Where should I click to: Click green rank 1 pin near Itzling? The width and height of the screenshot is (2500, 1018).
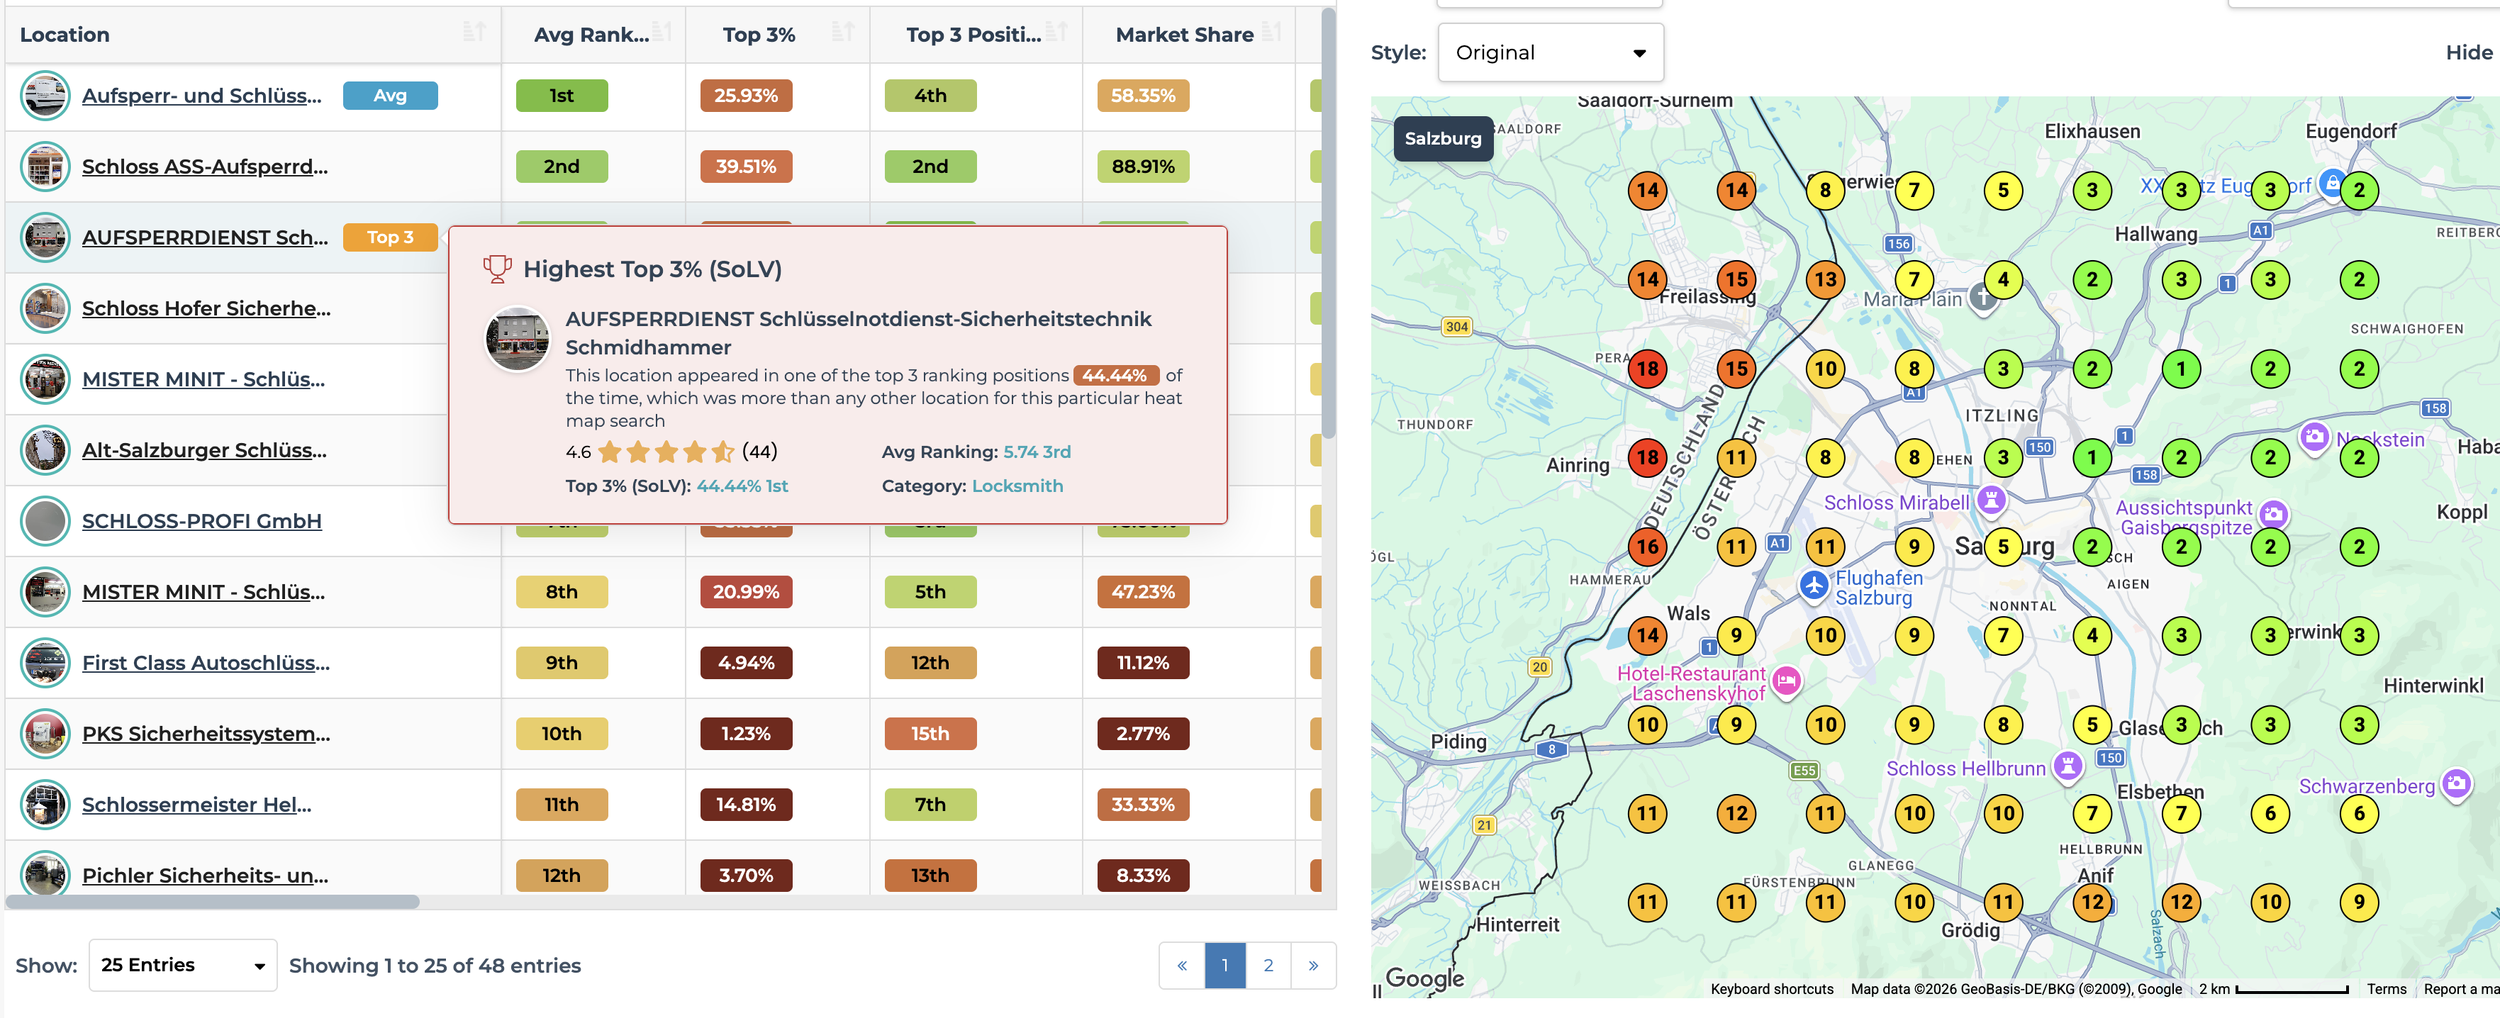[2181, 369]
